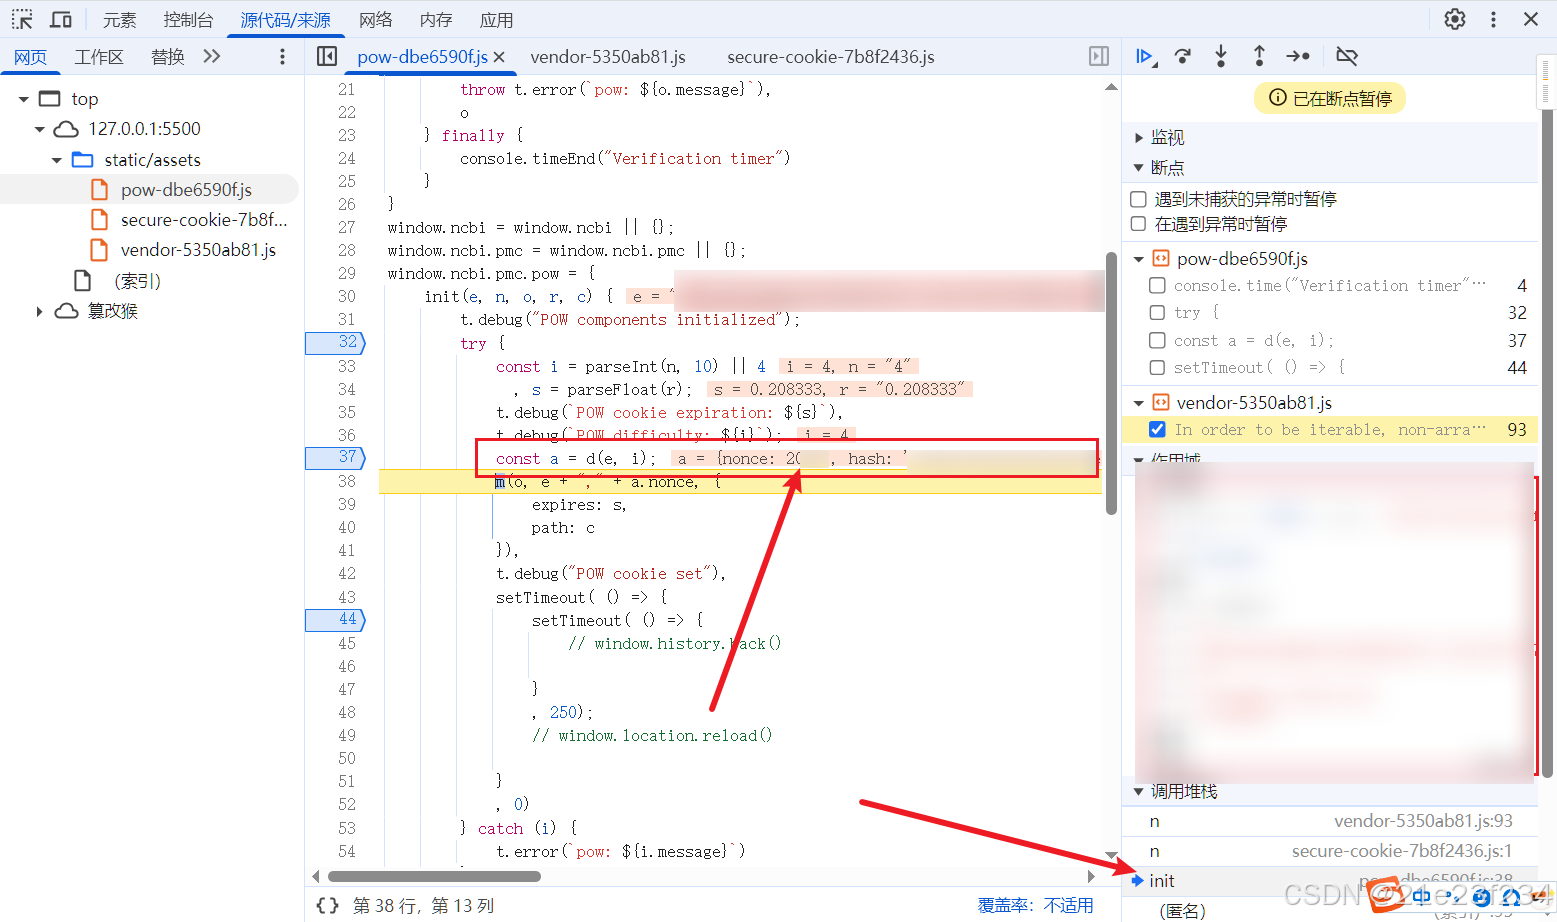Viewport: 1557px width, 922px height.
Task: Step to the next statement
Action: (1298, 56)
